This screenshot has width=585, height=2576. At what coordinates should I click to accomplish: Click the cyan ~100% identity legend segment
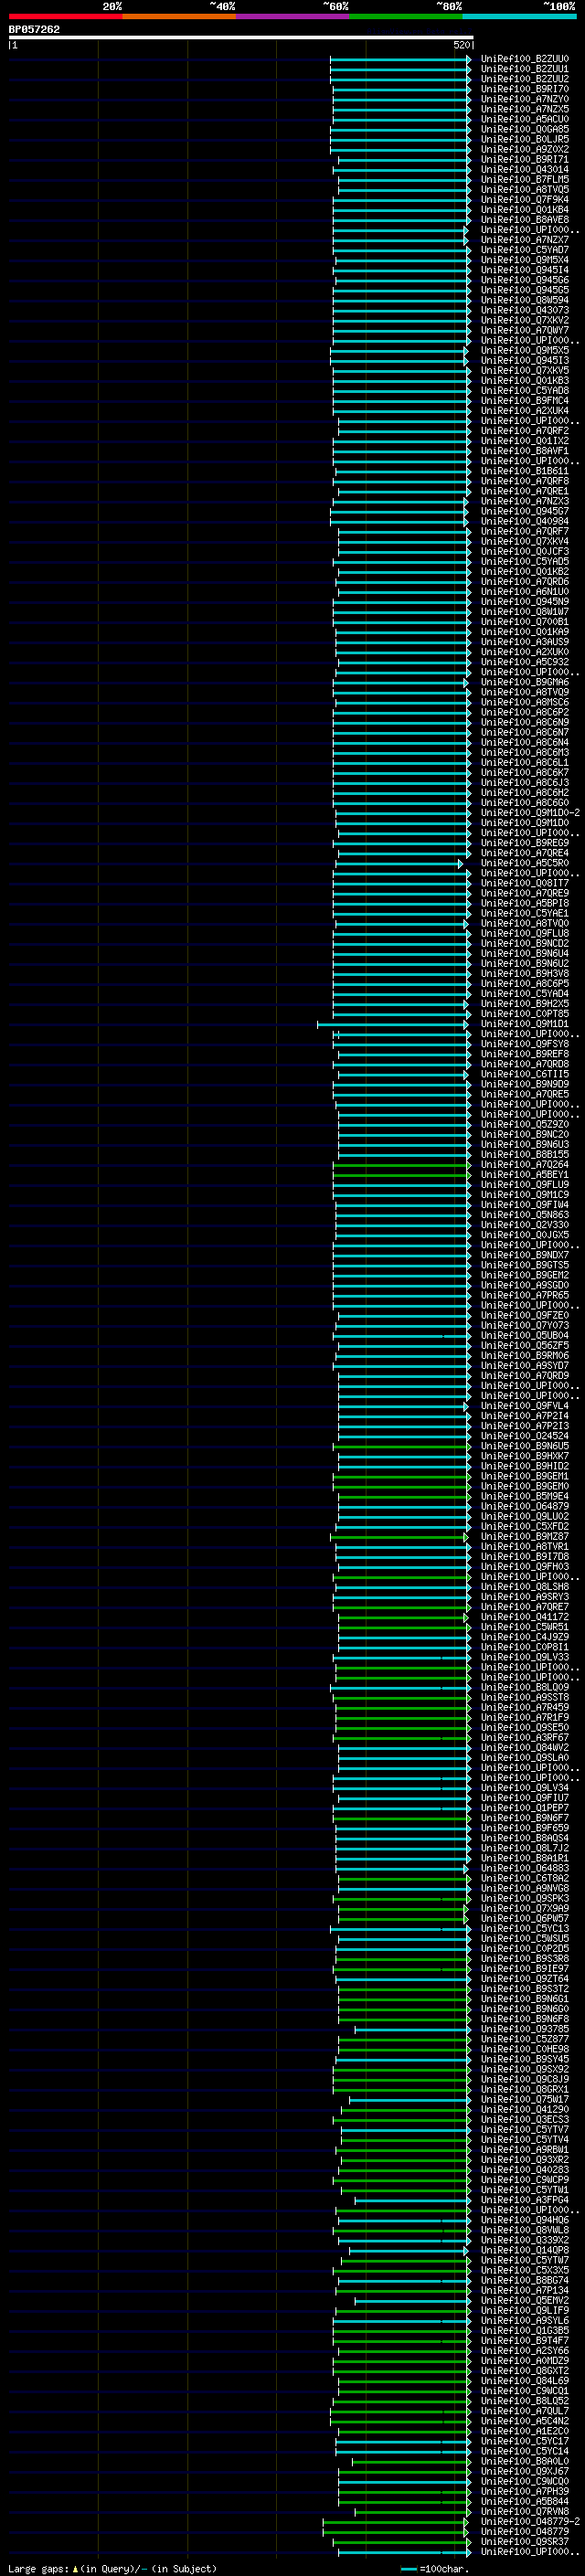(x=519, y=16)
